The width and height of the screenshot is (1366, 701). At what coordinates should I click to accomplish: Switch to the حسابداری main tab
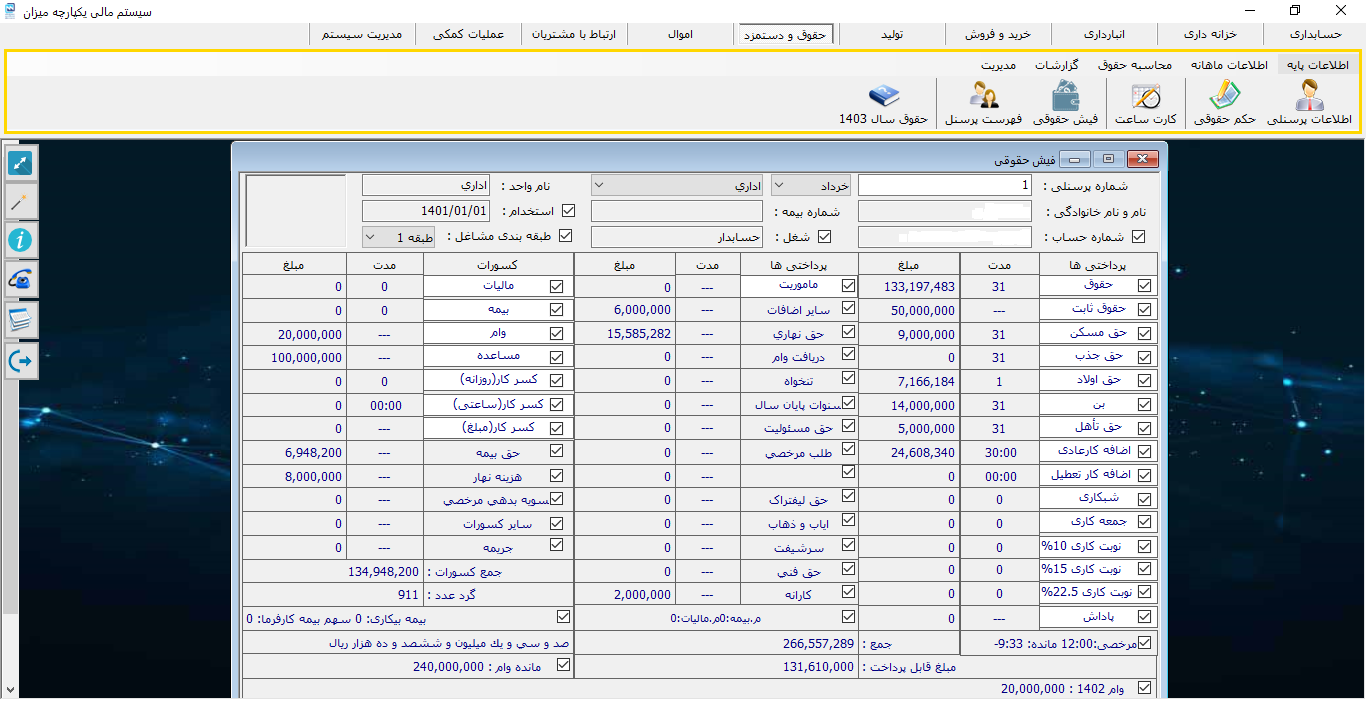click(1313, 34)
